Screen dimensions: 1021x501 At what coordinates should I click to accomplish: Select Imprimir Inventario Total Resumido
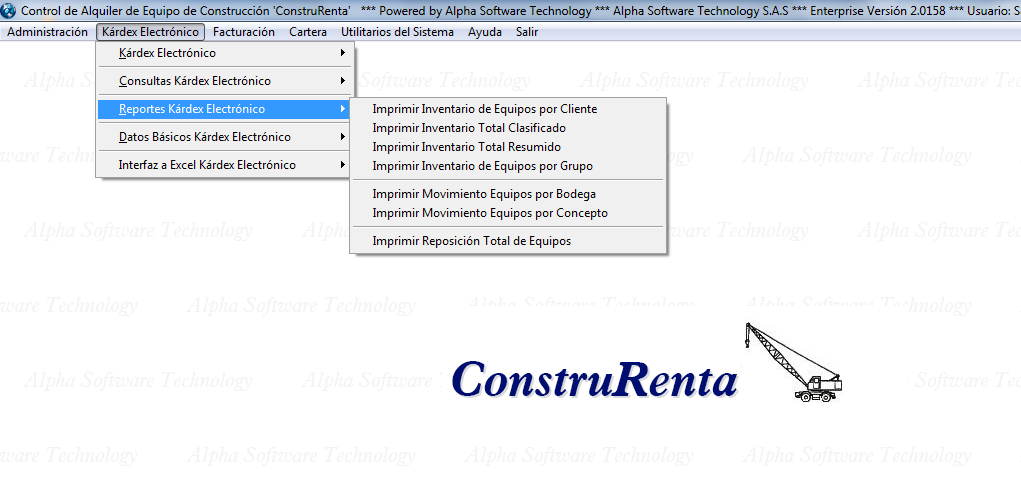(466, 147)
